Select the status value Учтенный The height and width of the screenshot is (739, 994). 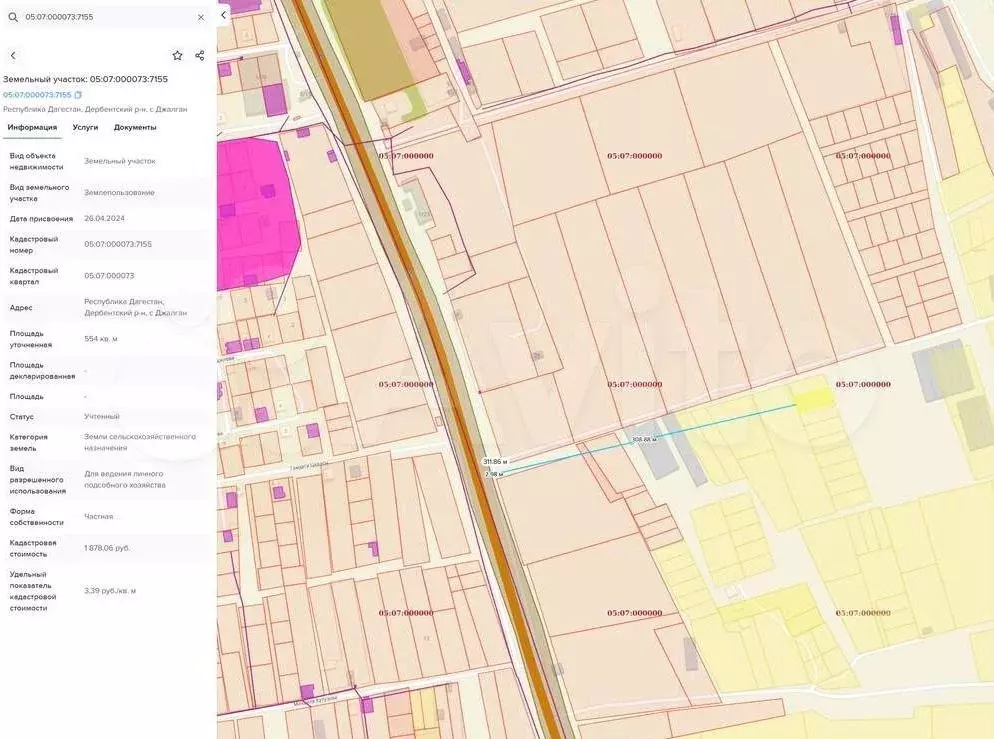pos(101,416)
